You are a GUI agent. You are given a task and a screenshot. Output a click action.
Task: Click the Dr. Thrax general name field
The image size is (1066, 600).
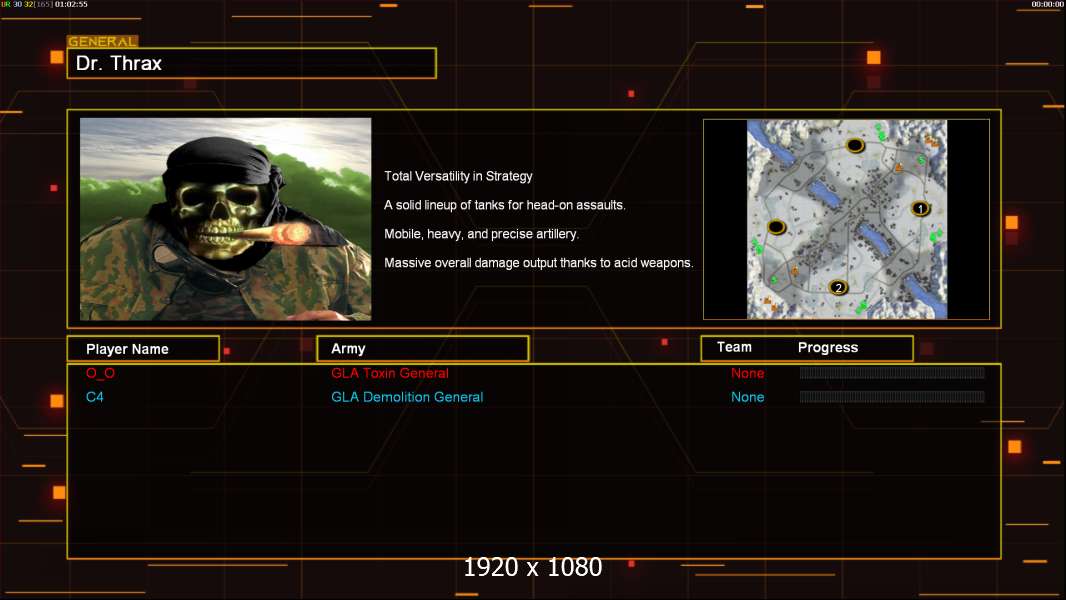pyautogui.click(x=252, y=63)
